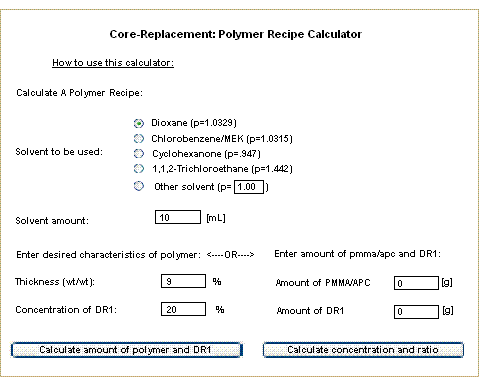Pick the 1,1,2-Trichloroethane solvent option

pos(139,169)
